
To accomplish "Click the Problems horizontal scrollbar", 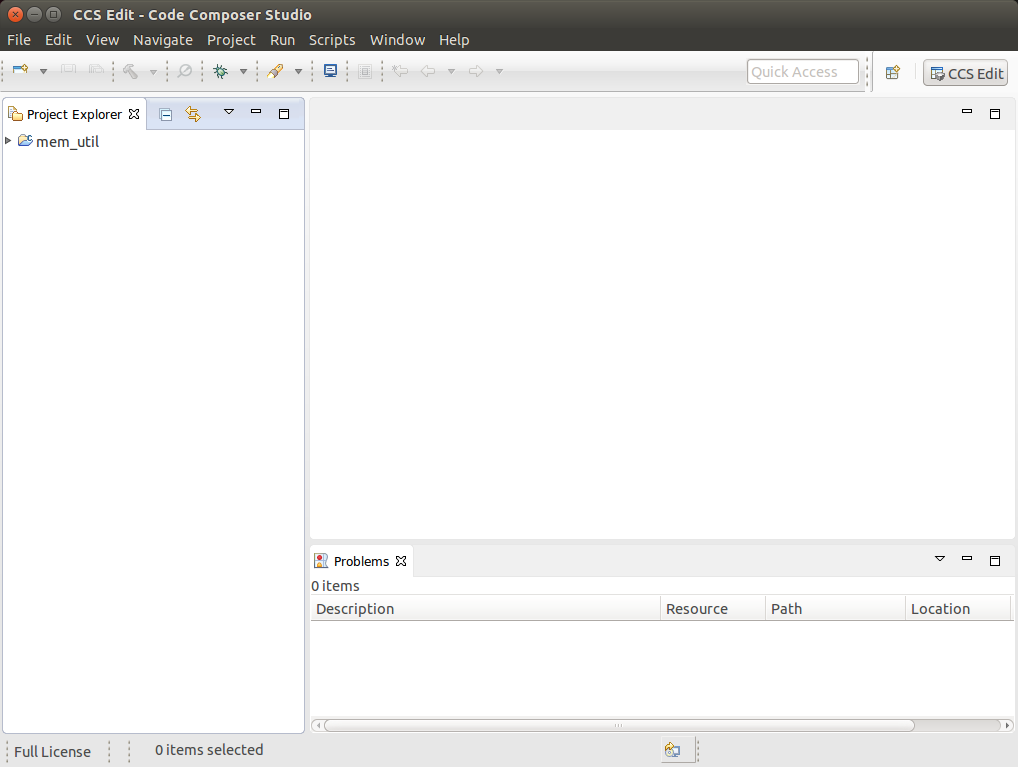I will click(618, 726).
